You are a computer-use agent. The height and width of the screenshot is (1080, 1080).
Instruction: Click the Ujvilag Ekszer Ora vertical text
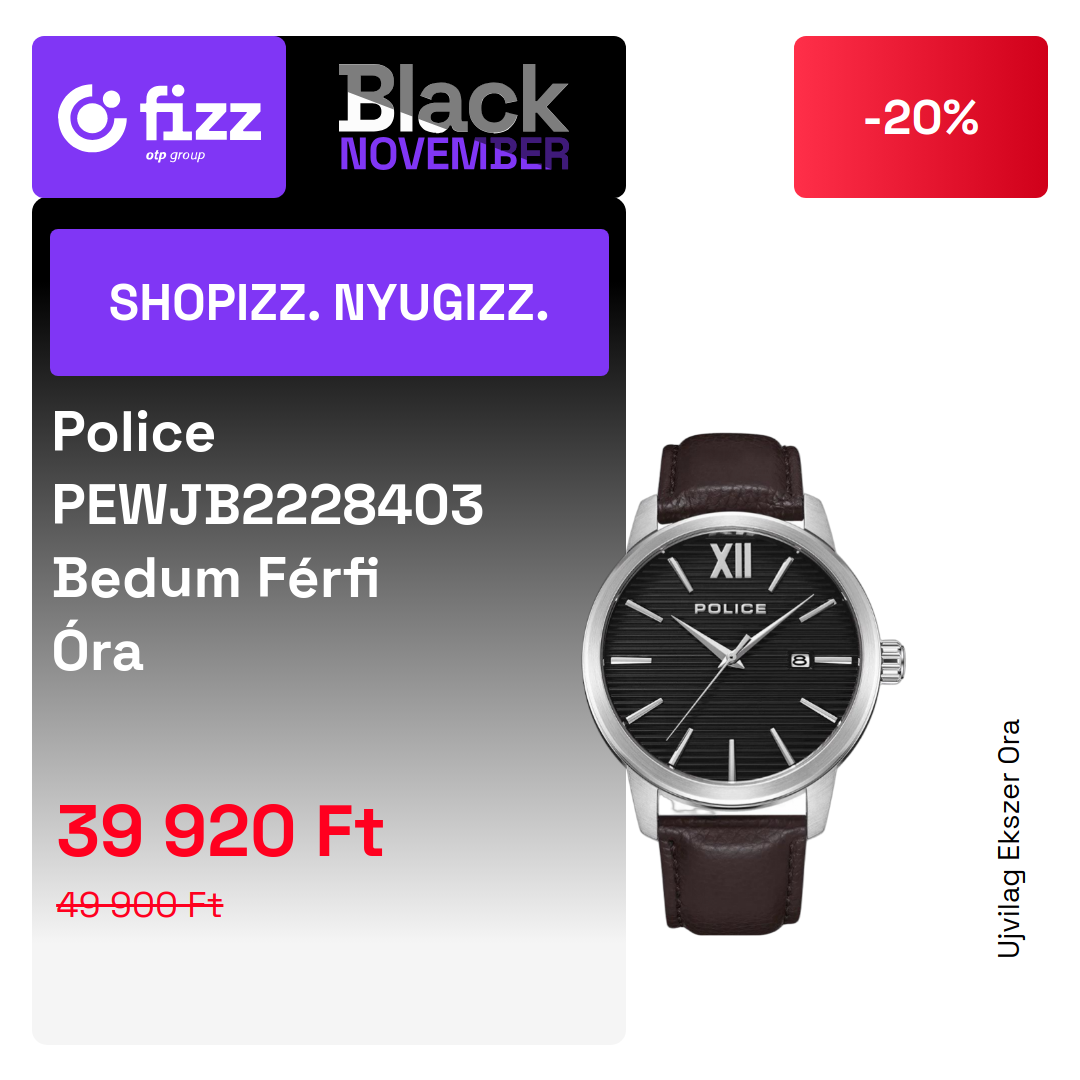coord(1010,838)
